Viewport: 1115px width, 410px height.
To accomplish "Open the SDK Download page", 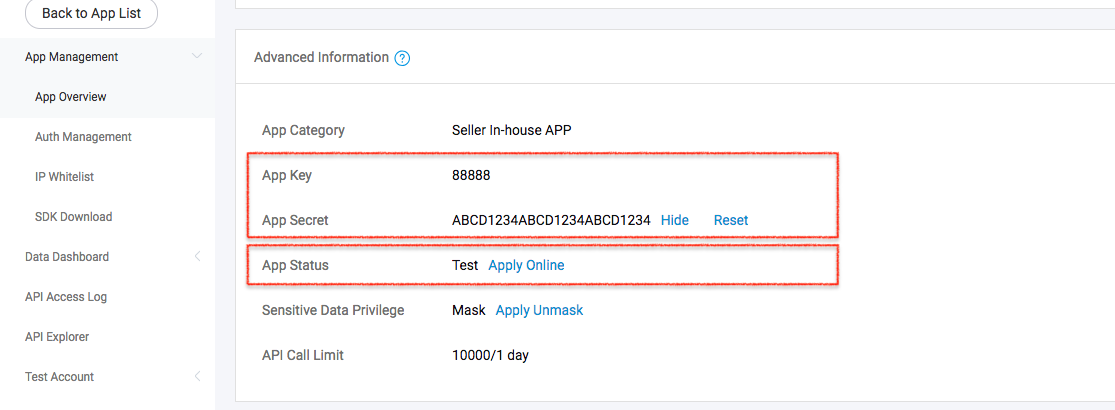I will [x=73, y=217].
